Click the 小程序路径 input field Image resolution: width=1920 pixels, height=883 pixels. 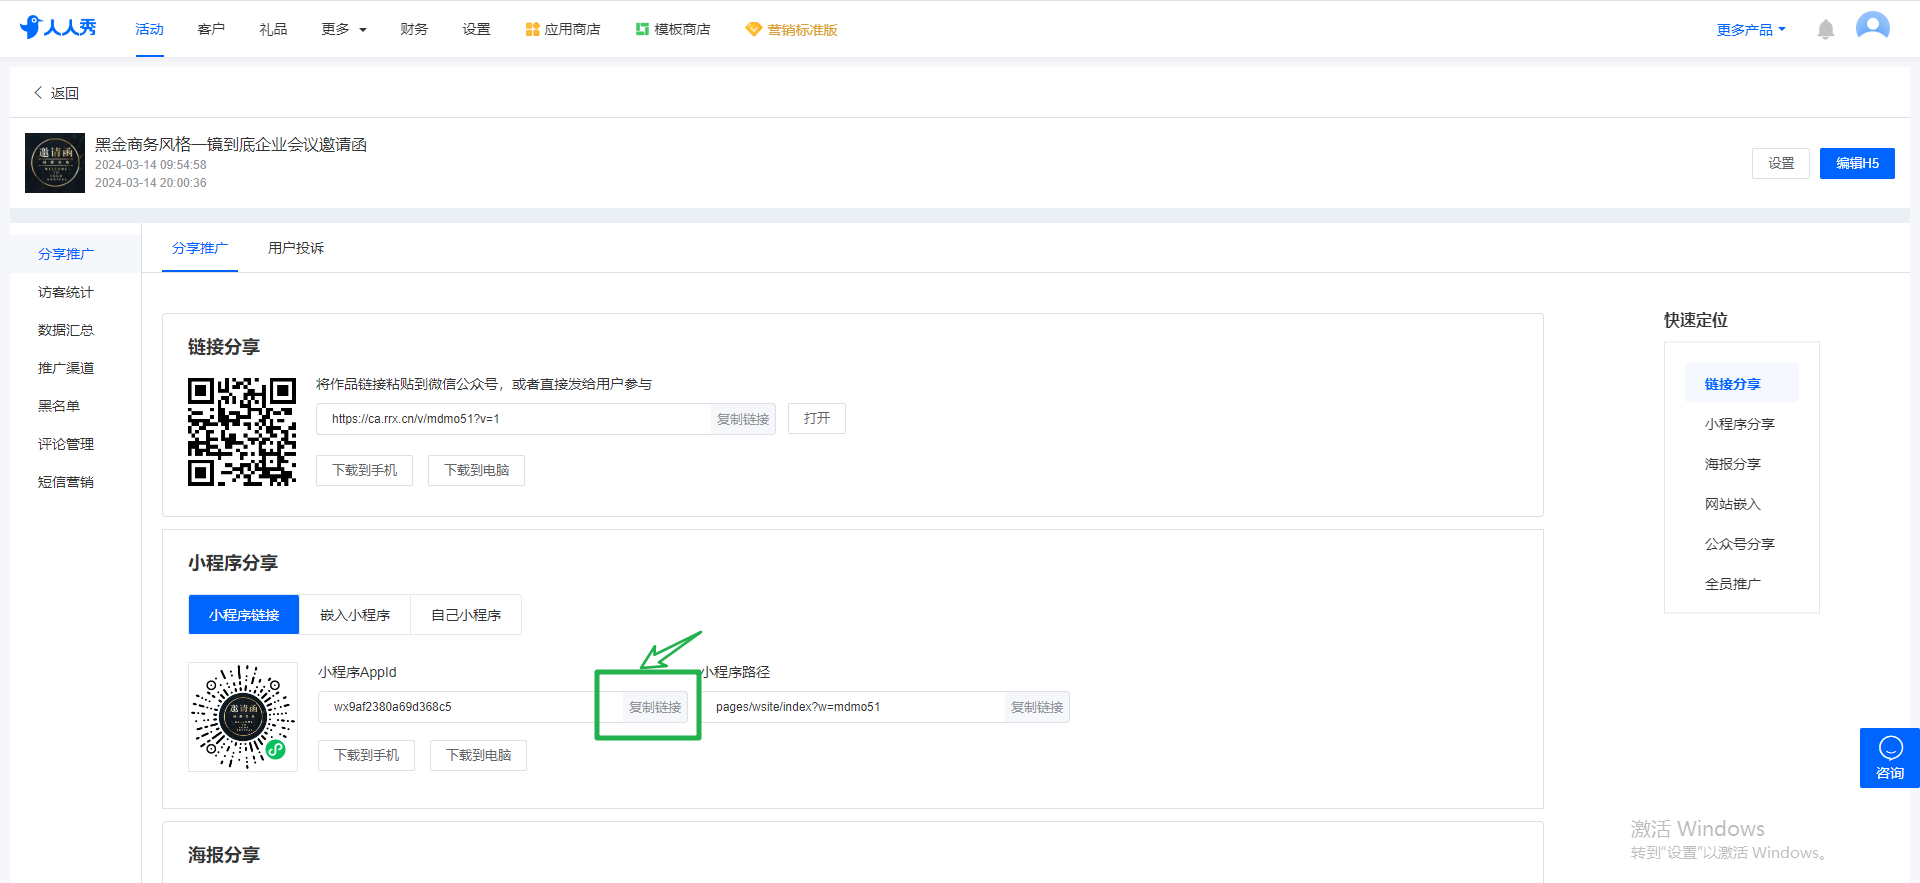(x=853, y=707)
